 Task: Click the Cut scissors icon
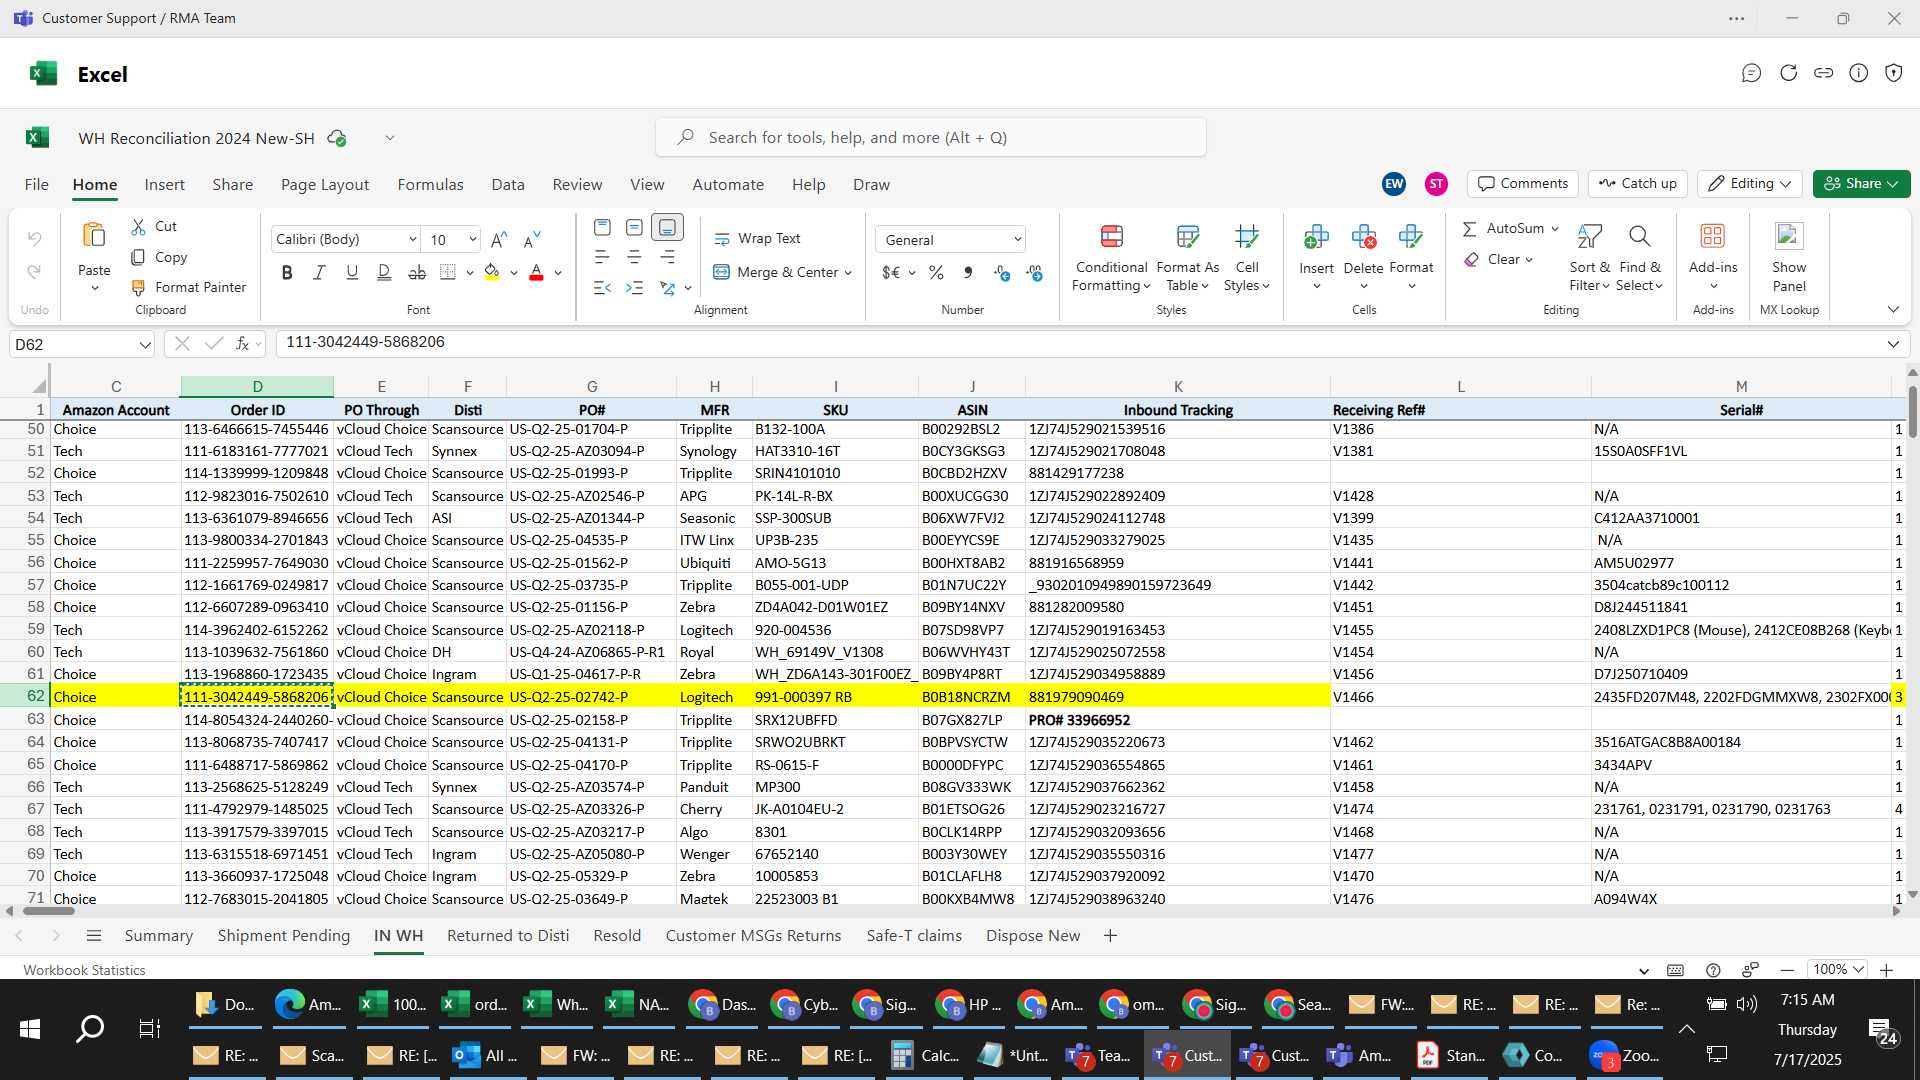(x=139, y=227)
